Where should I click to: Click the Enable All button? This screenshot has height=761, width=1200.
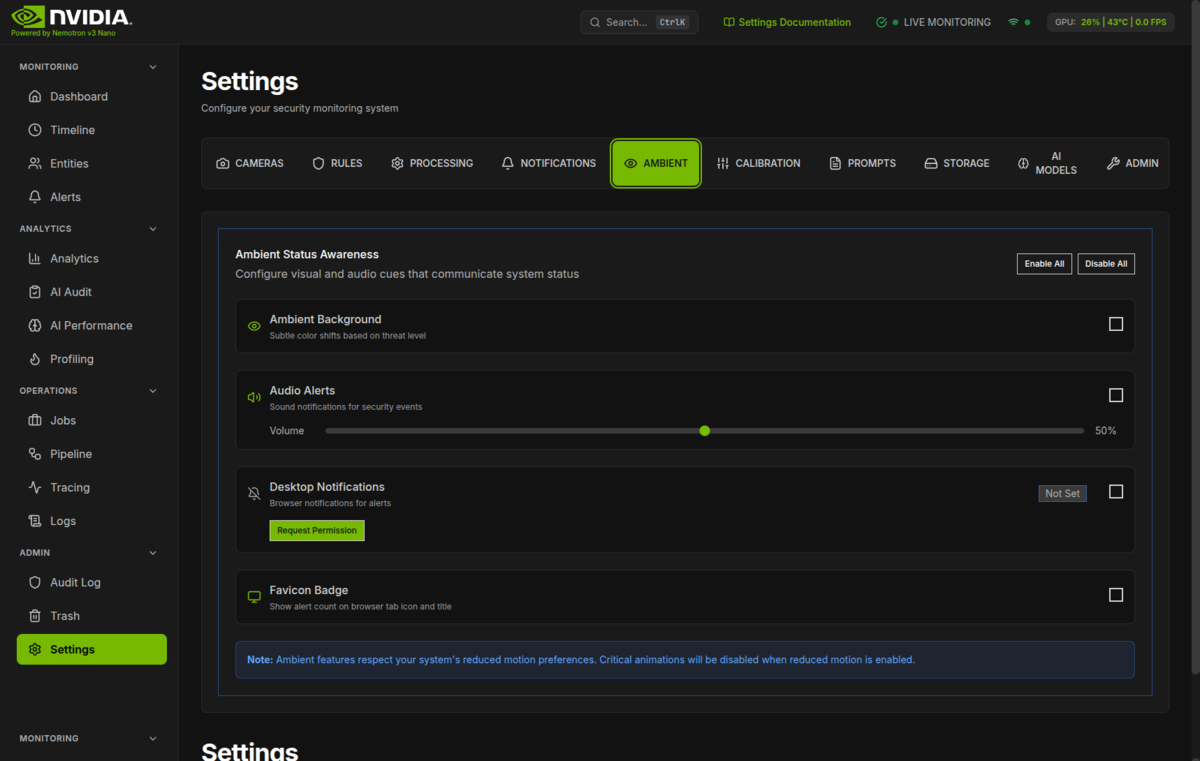1044,264
